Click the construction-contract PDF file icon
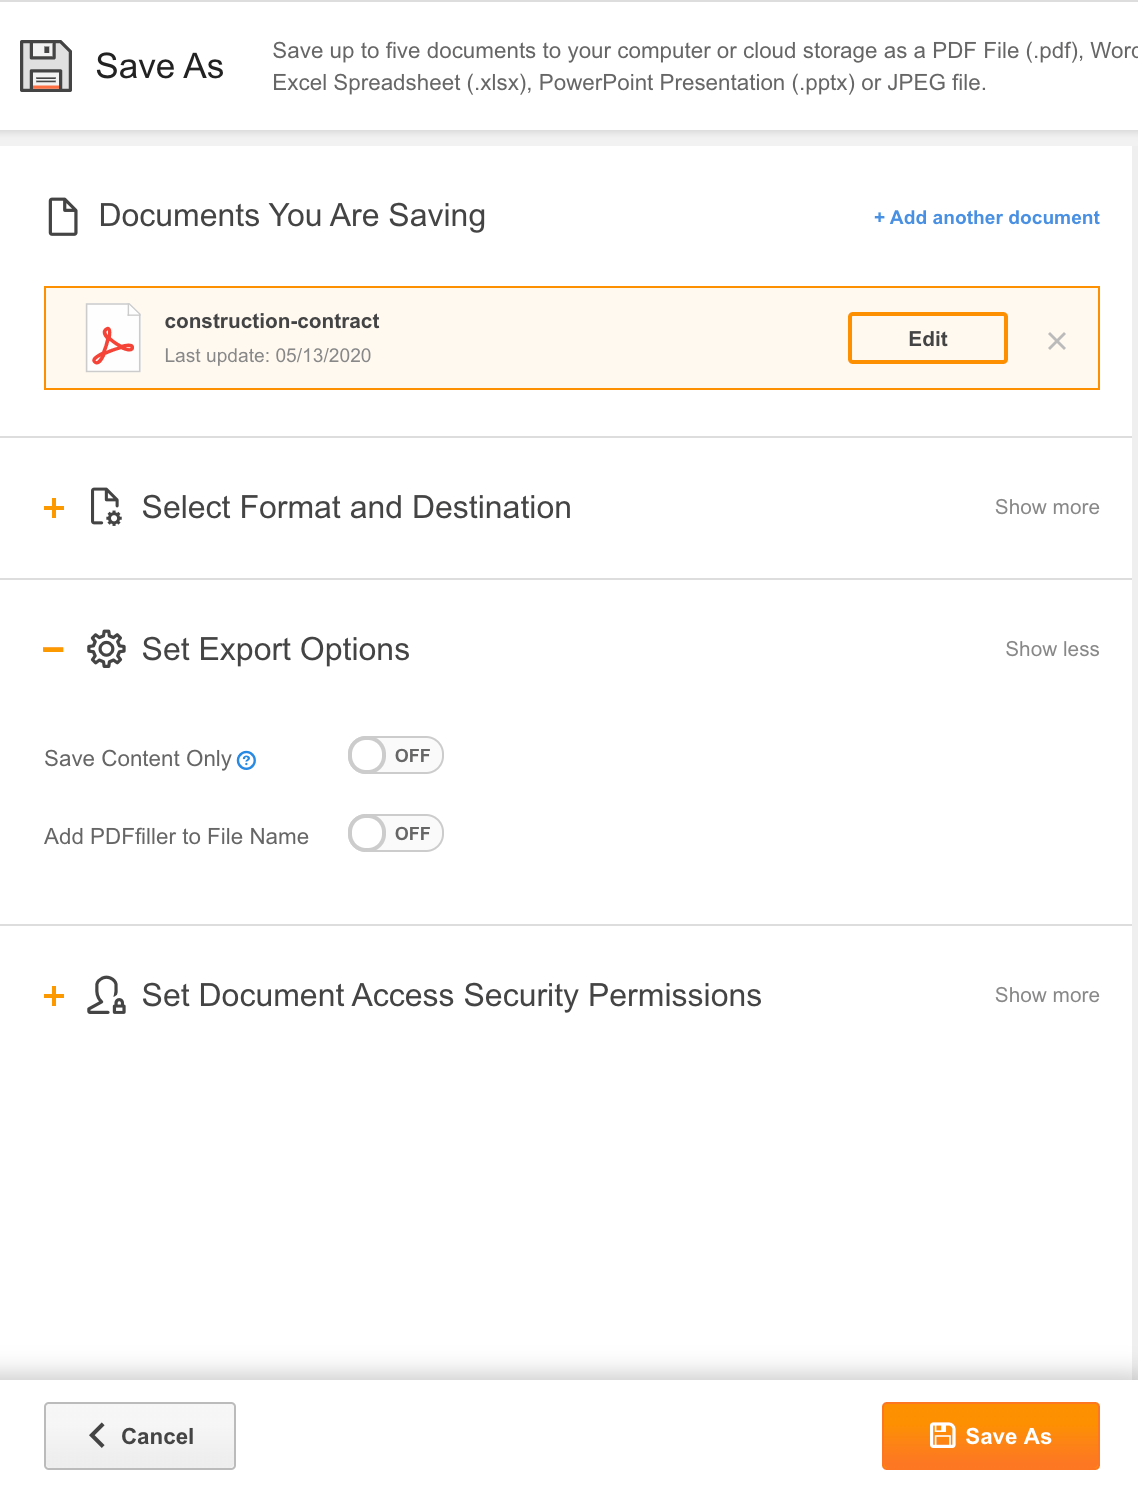1138x1492 pixels. pyautogui.click(x=113, y=338)
